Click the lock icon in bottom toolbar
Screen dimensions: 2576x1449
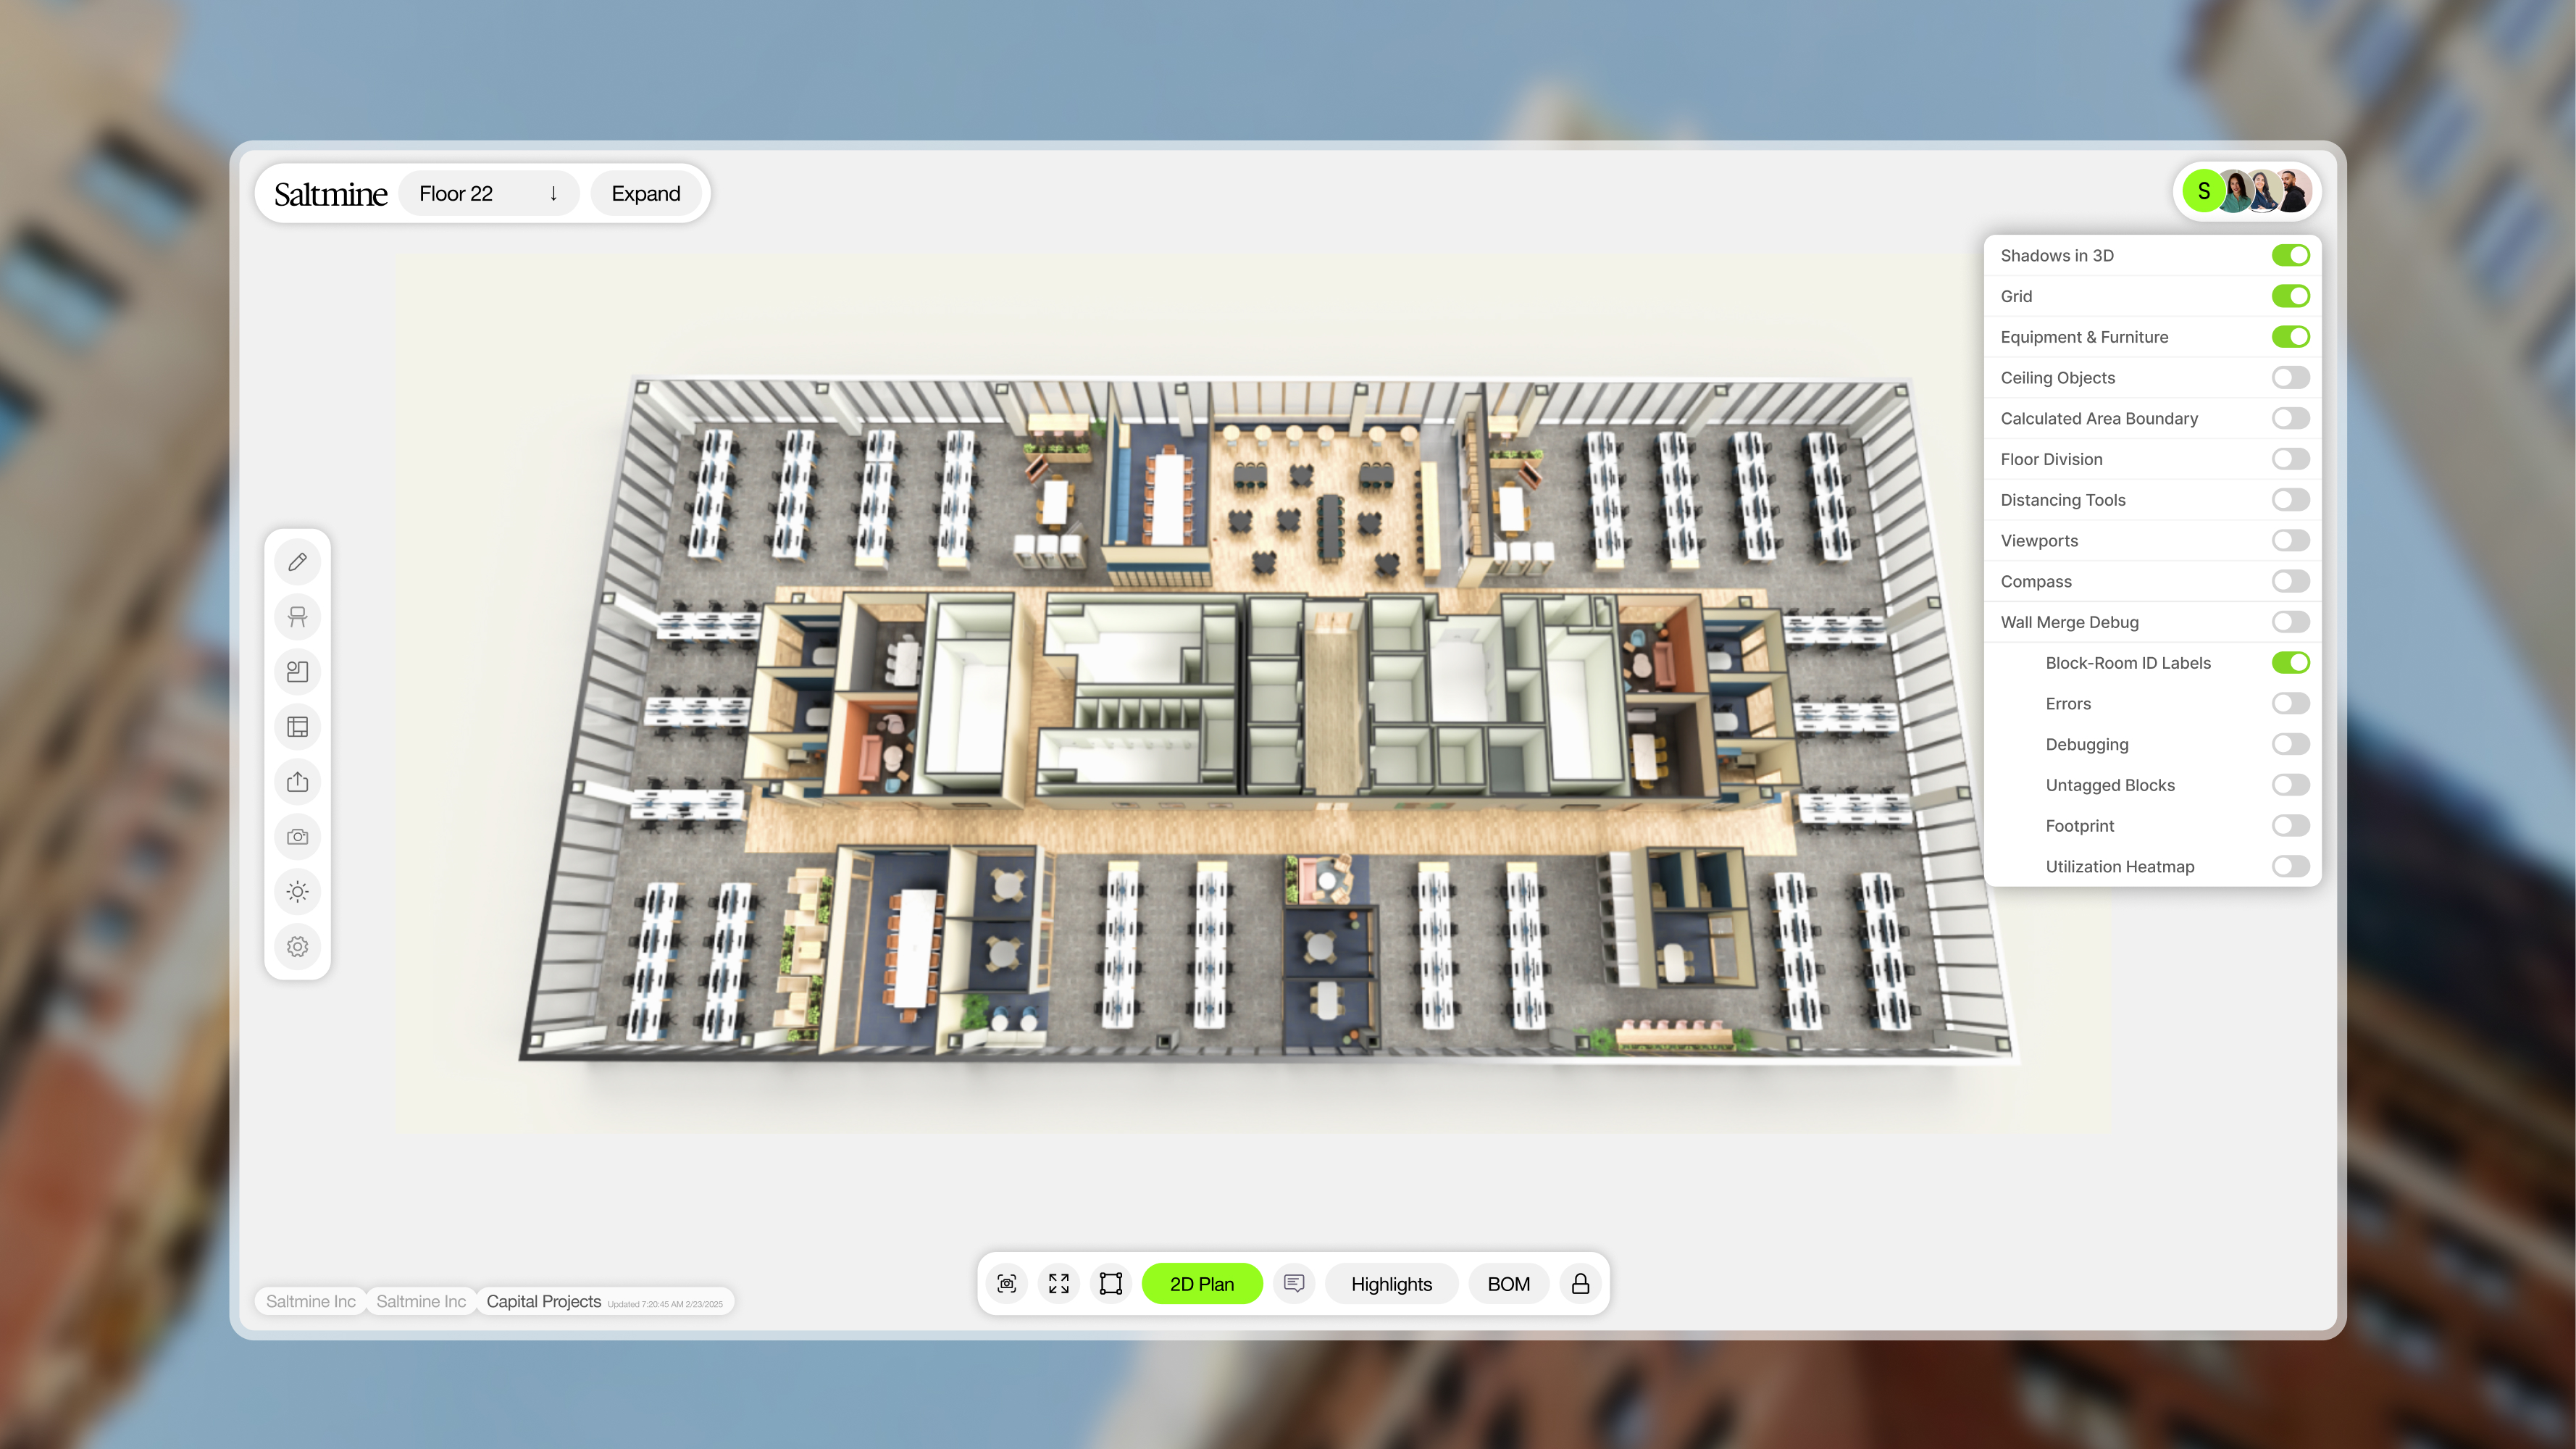(x=1580, y=1283)
